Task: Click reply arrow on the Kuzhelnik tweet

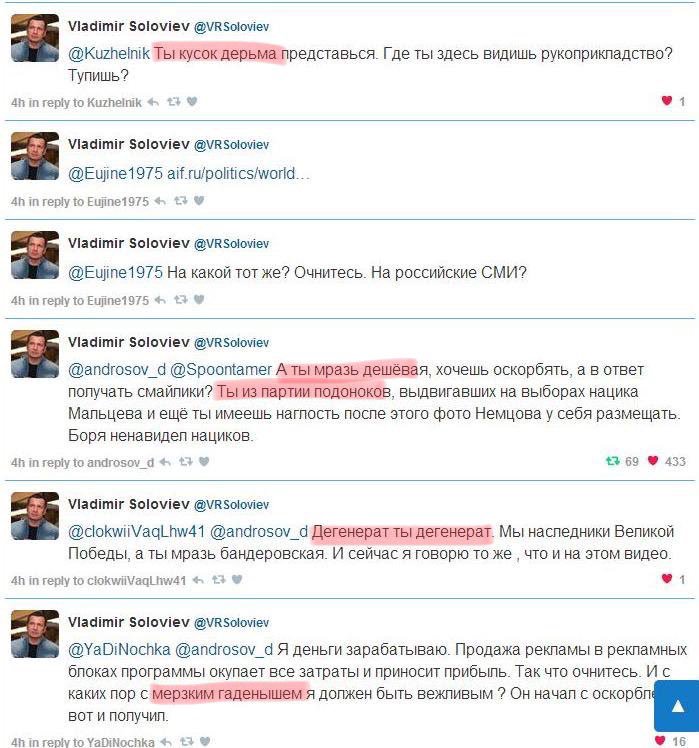Action: point(153,102)
